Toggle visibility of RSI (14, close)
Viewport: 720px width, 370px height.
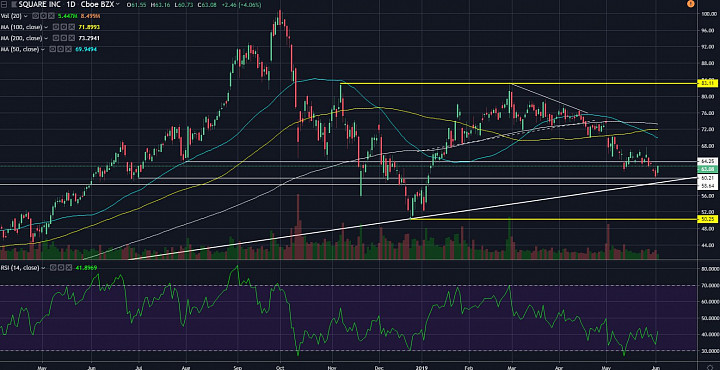(x=53, y=268)
